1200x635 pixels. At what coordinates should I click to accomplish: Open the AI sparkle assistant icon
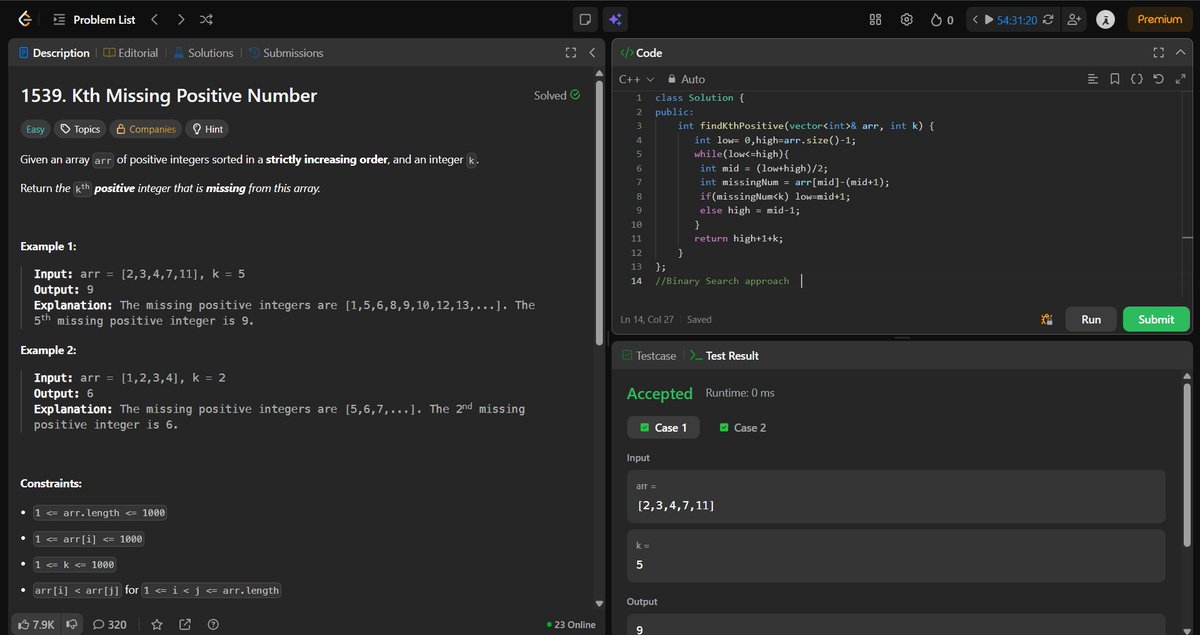click(614, 19)
